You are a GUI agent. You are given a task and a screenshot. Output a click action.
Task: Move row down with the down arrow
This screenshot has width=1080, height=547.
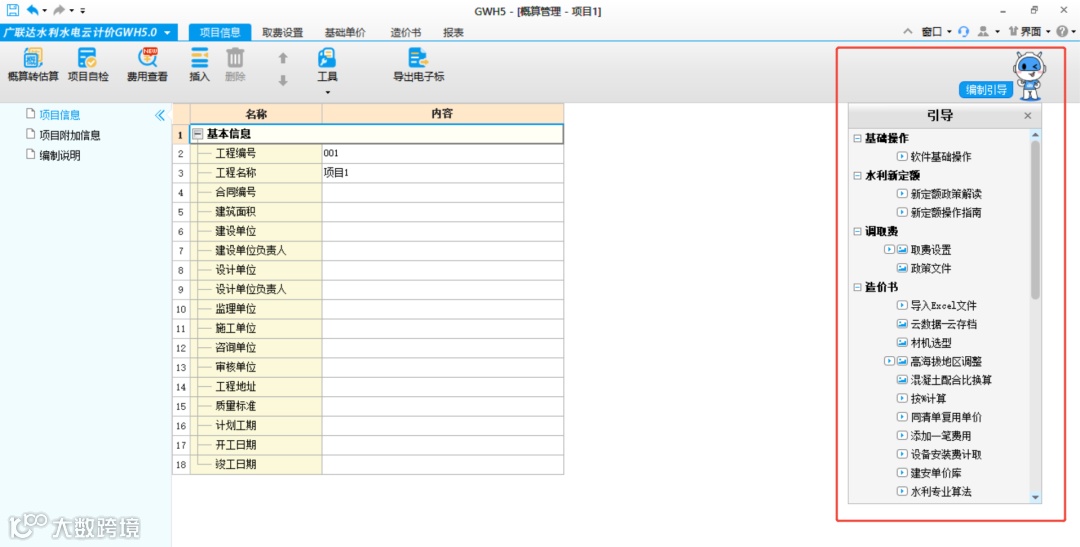[x=282, y=81]
